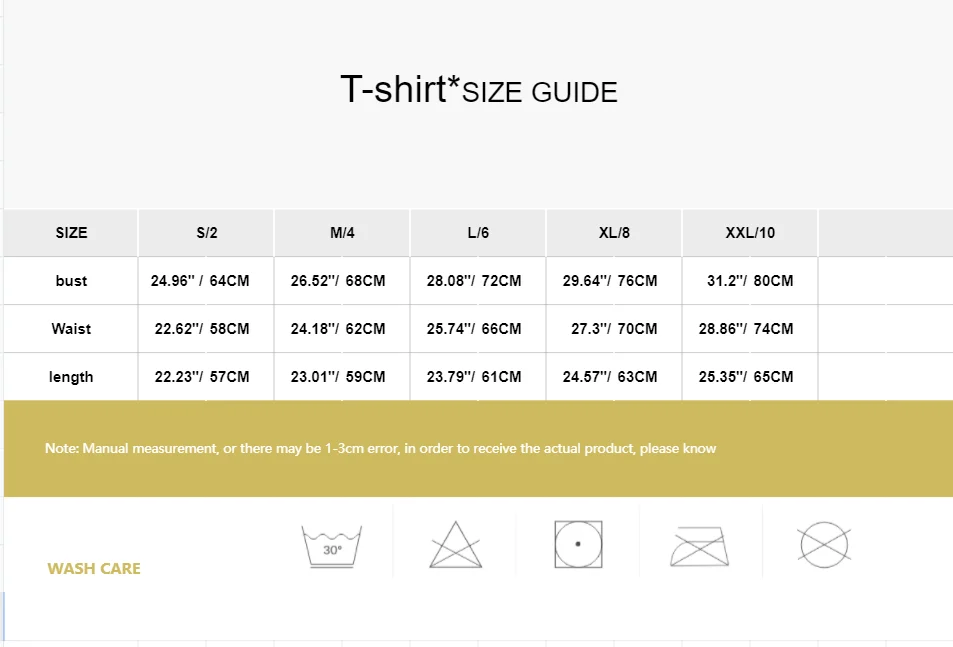The height and width of the screenshot is (647, 953).
Task: Click the bust row label
Action: point(71,281)
